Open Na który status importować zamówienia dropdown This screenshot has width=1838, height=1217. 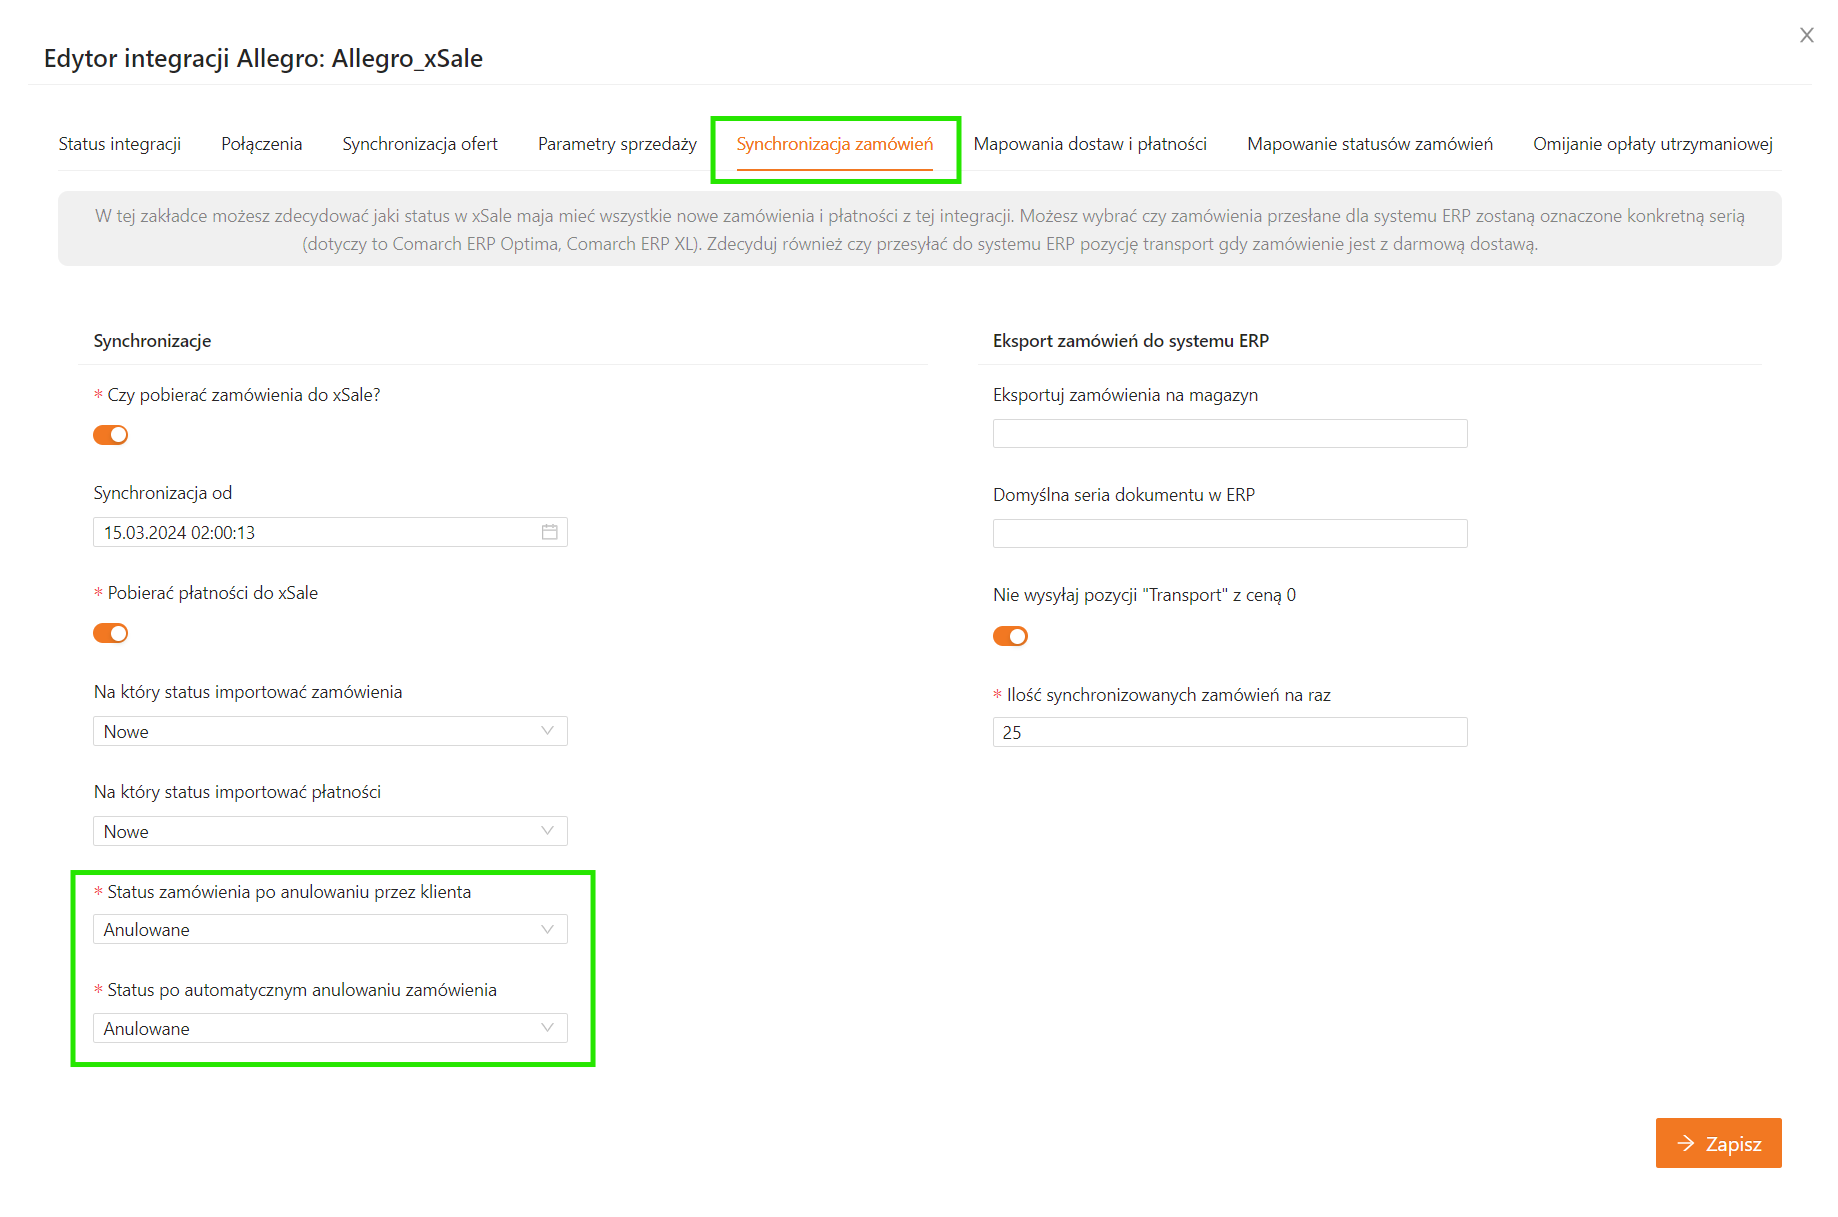pyautogui.click(x=330, y=731)
